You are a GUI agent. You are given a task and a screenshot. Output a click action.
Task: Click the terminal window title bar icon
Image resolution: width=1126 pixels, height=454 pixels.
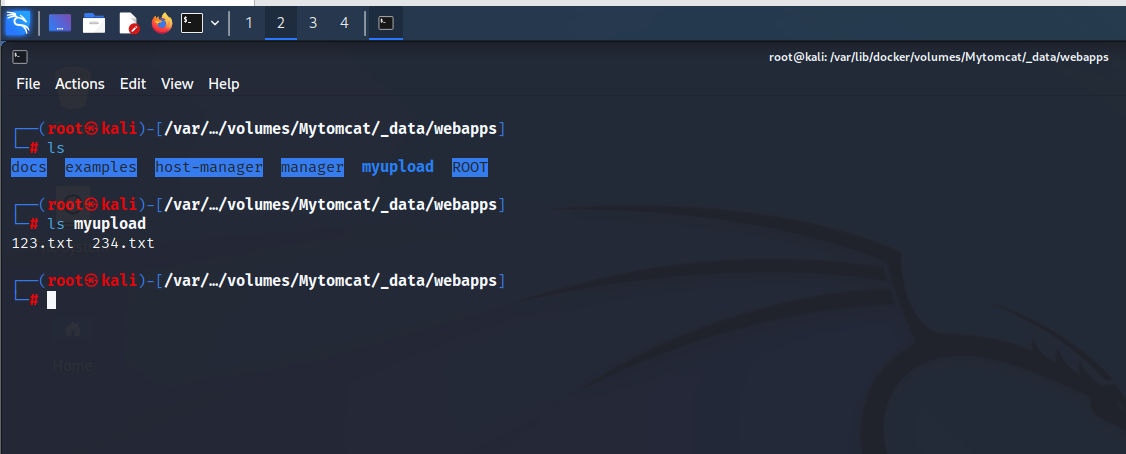click(20, 57)
